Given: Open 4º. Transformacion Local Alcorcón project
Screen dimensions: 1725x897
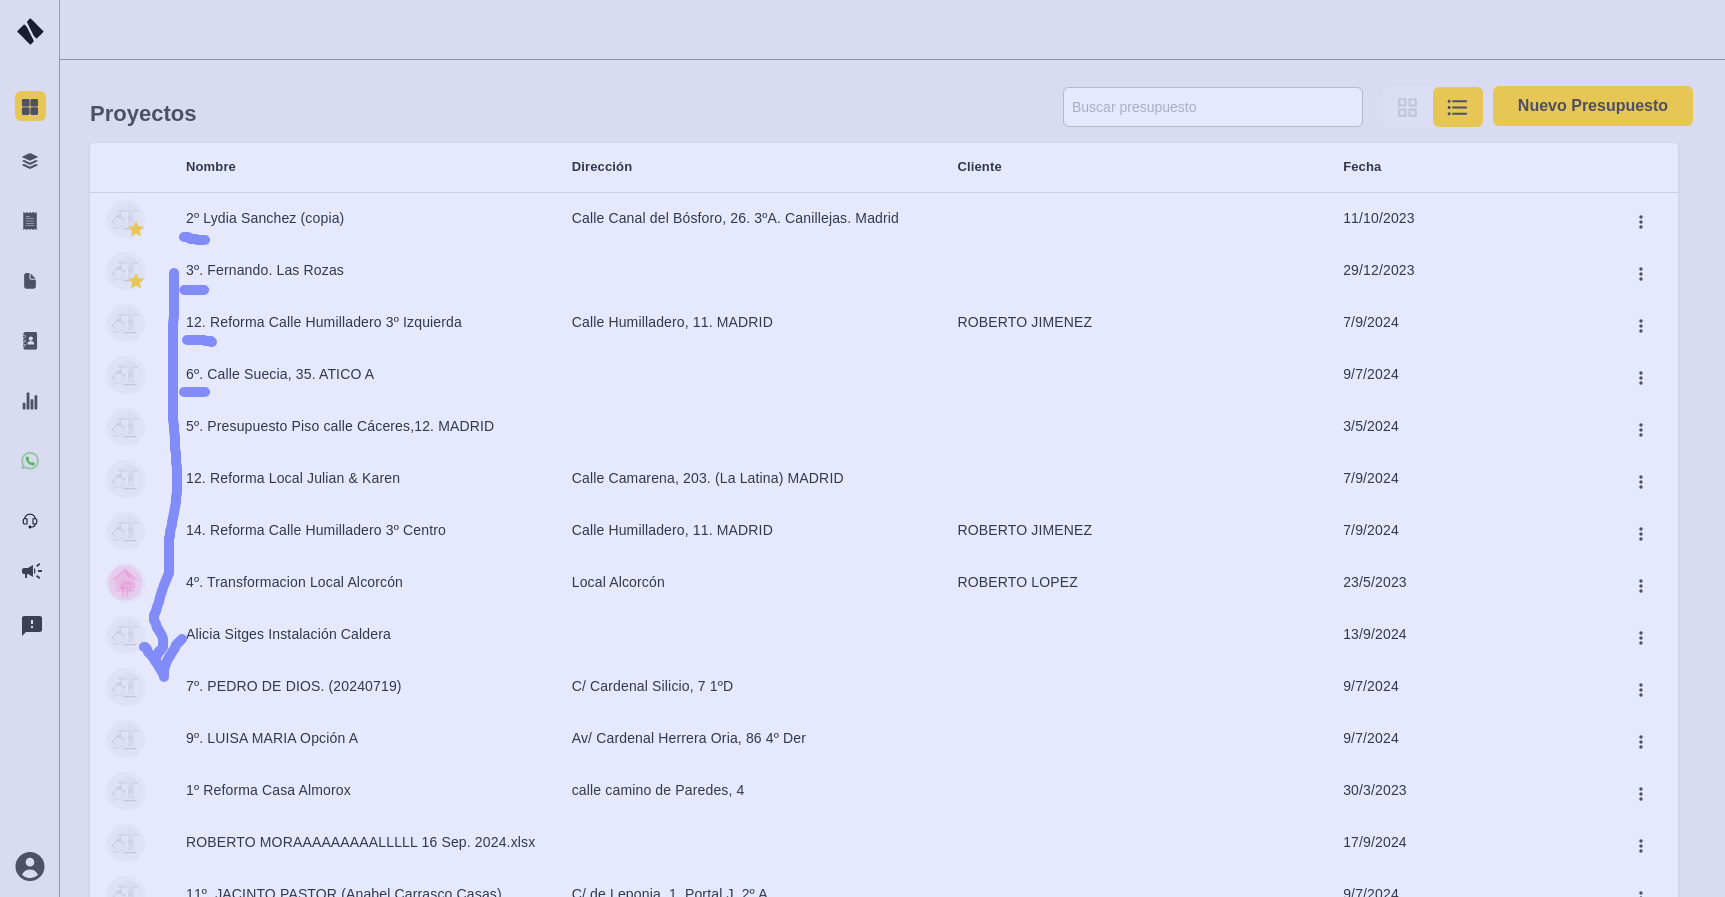Looking at the screenshot, I should [x=294, y=582].
